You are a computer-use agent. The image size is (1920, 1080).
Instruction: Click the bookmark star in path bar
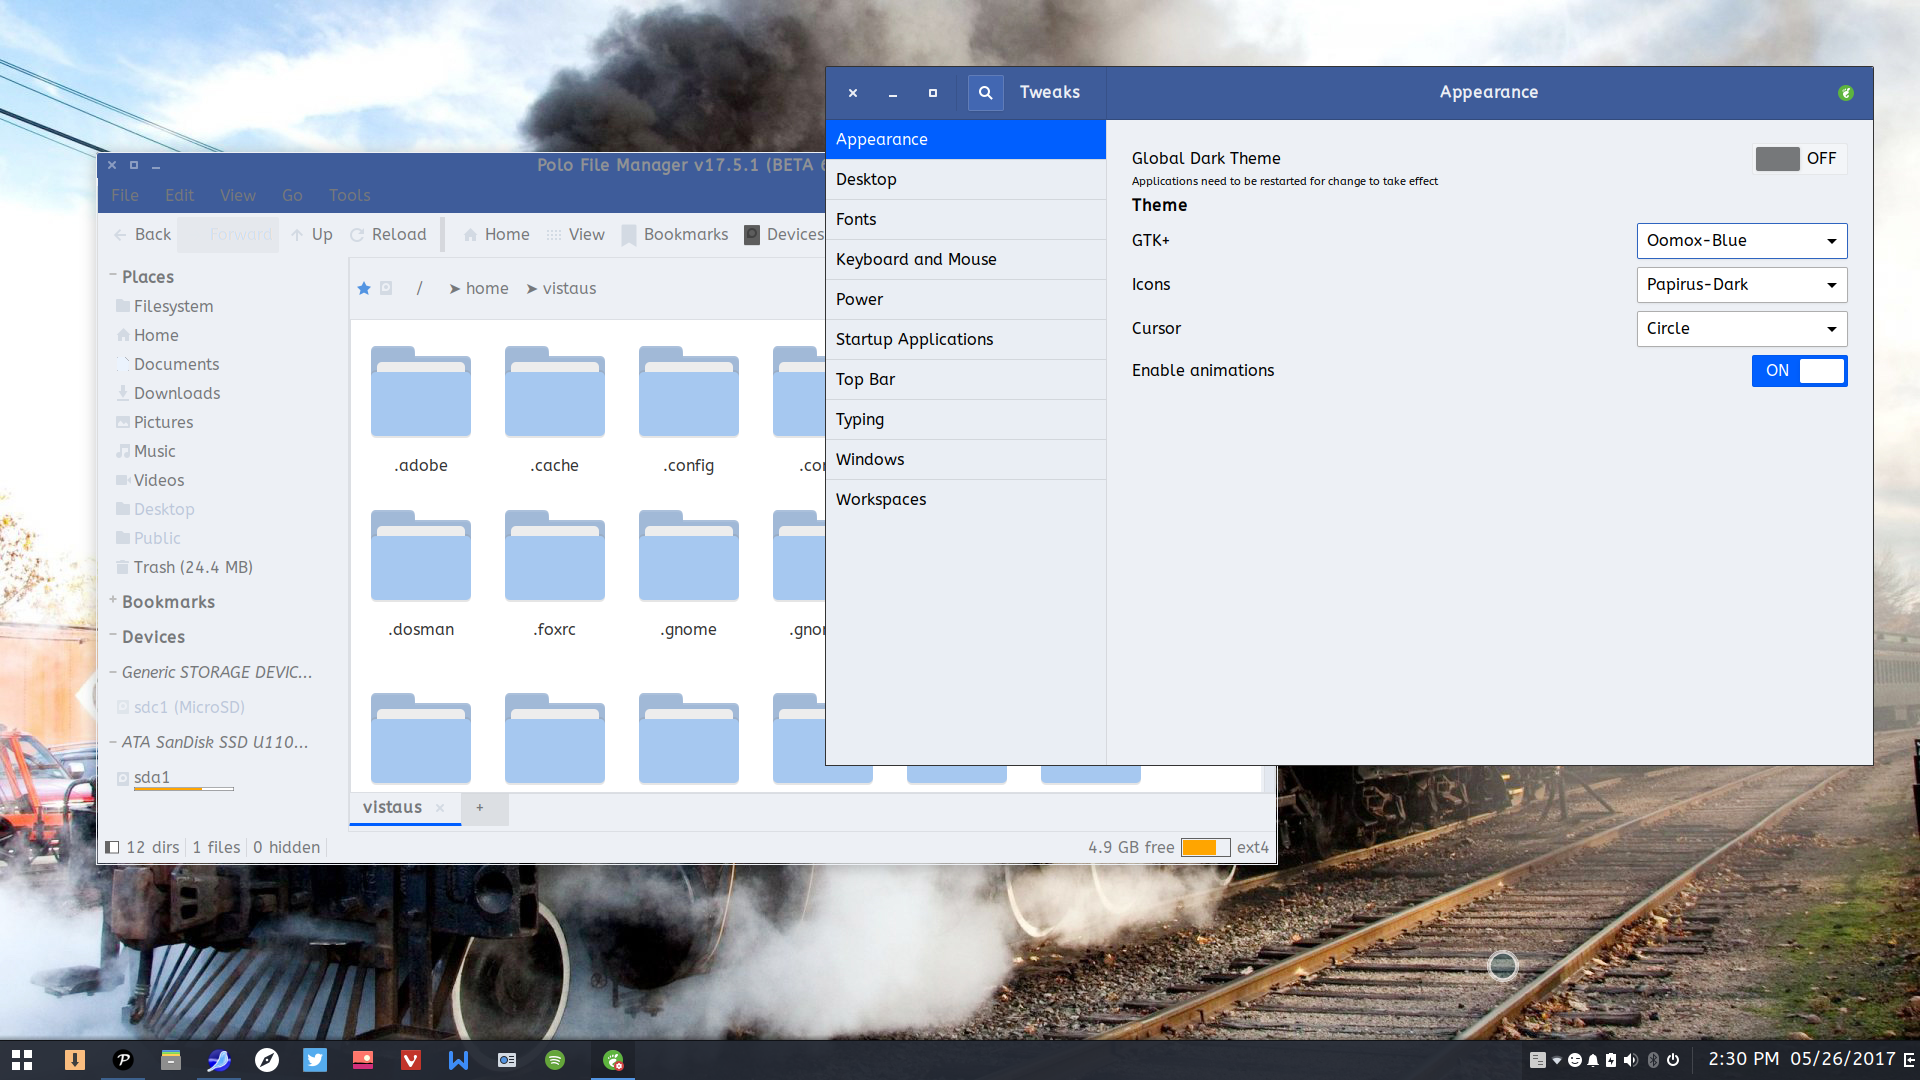tap(364, 289)
